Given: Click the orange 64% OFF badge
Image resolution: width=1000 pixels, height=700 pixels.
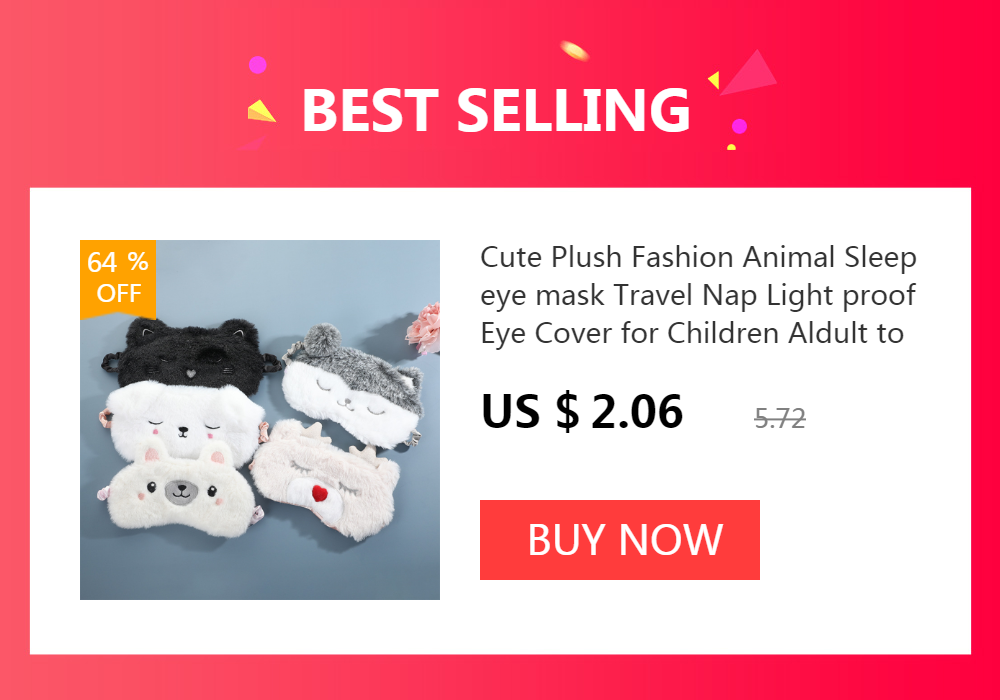Looking at the screenshot, I should click(118, 278).
